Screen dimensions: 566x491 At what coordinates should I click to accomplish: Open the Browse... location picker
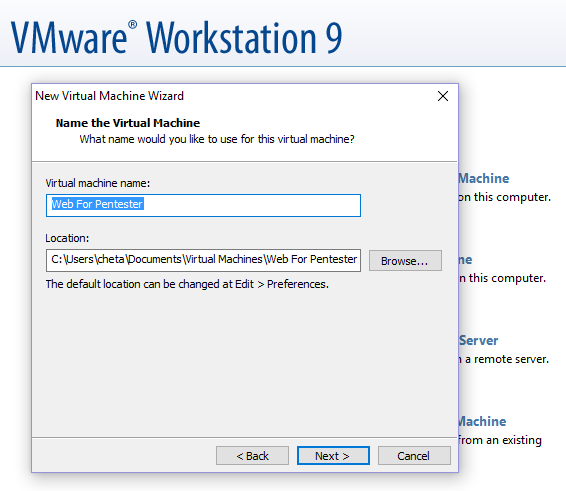point(405,261)
